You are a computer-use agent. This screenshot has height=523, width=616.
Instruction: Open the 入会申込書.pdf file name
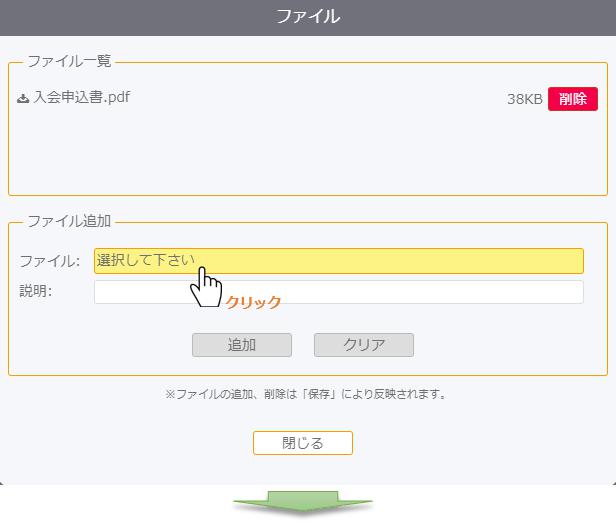[82, 97]
